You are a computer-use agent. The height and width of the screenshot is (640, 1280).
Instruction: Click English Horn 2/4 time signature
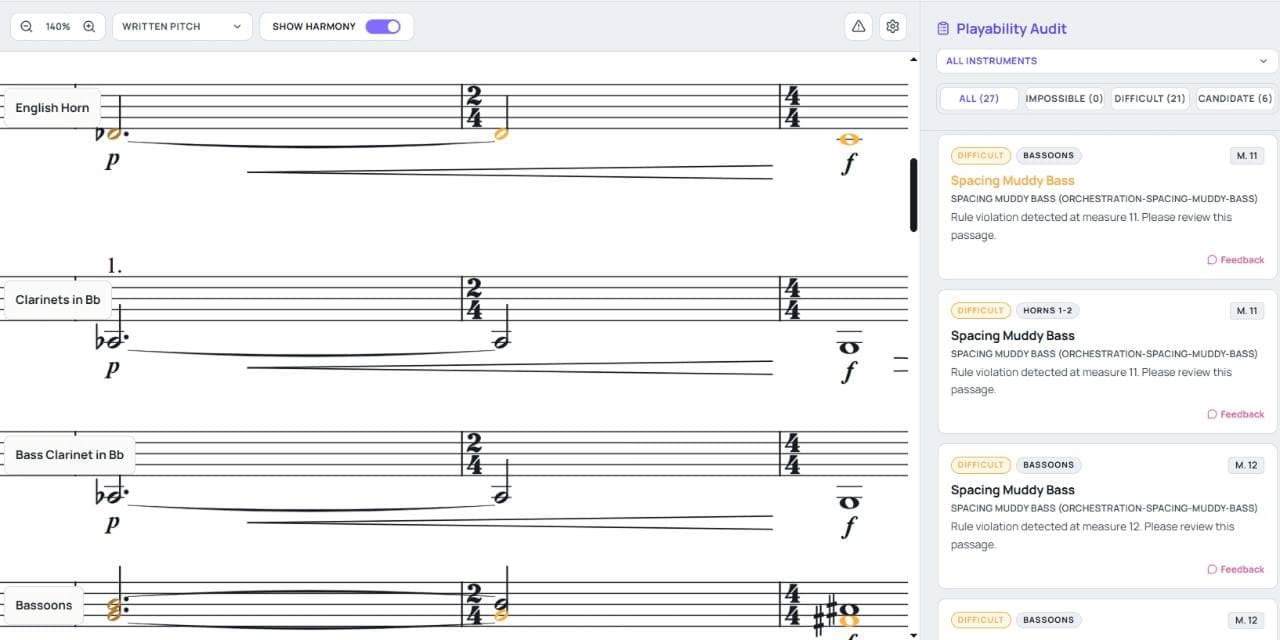pyautogui.click(x=473, y=107)
